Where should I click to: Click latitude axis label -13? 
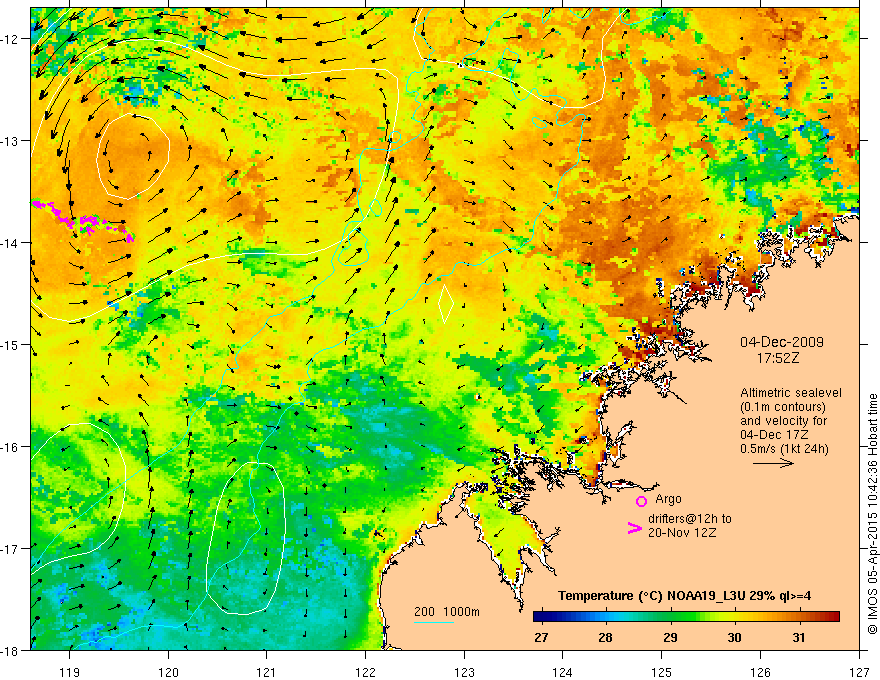tap(11, 141)
